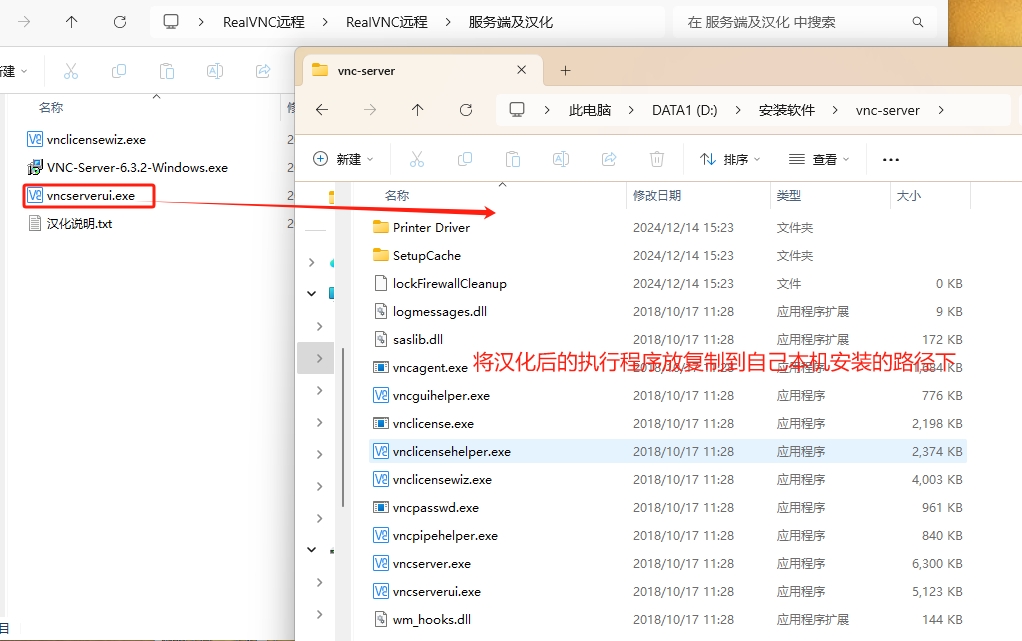Viewport: 1022px width, 641px height.
Task: Click the Share icon in back window toolbar
Action: pyautogui.click(x=263, y=71)
